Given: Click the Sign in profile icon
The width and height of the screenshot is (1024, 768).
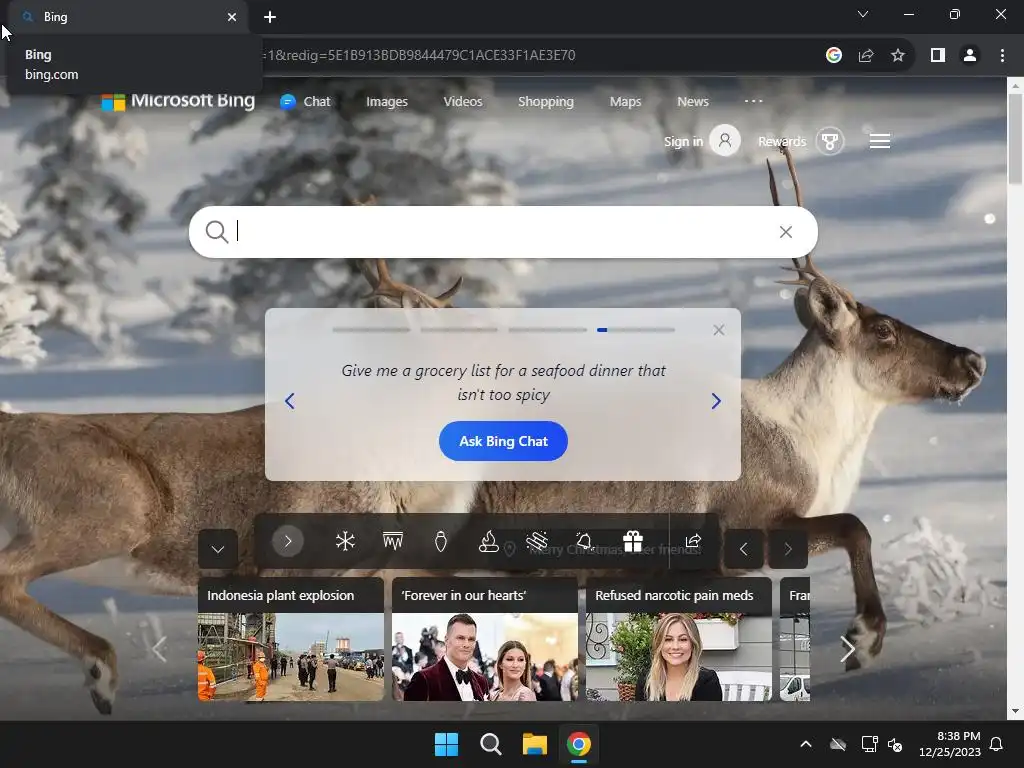Looking at the screenshot, I should [725, 140].
